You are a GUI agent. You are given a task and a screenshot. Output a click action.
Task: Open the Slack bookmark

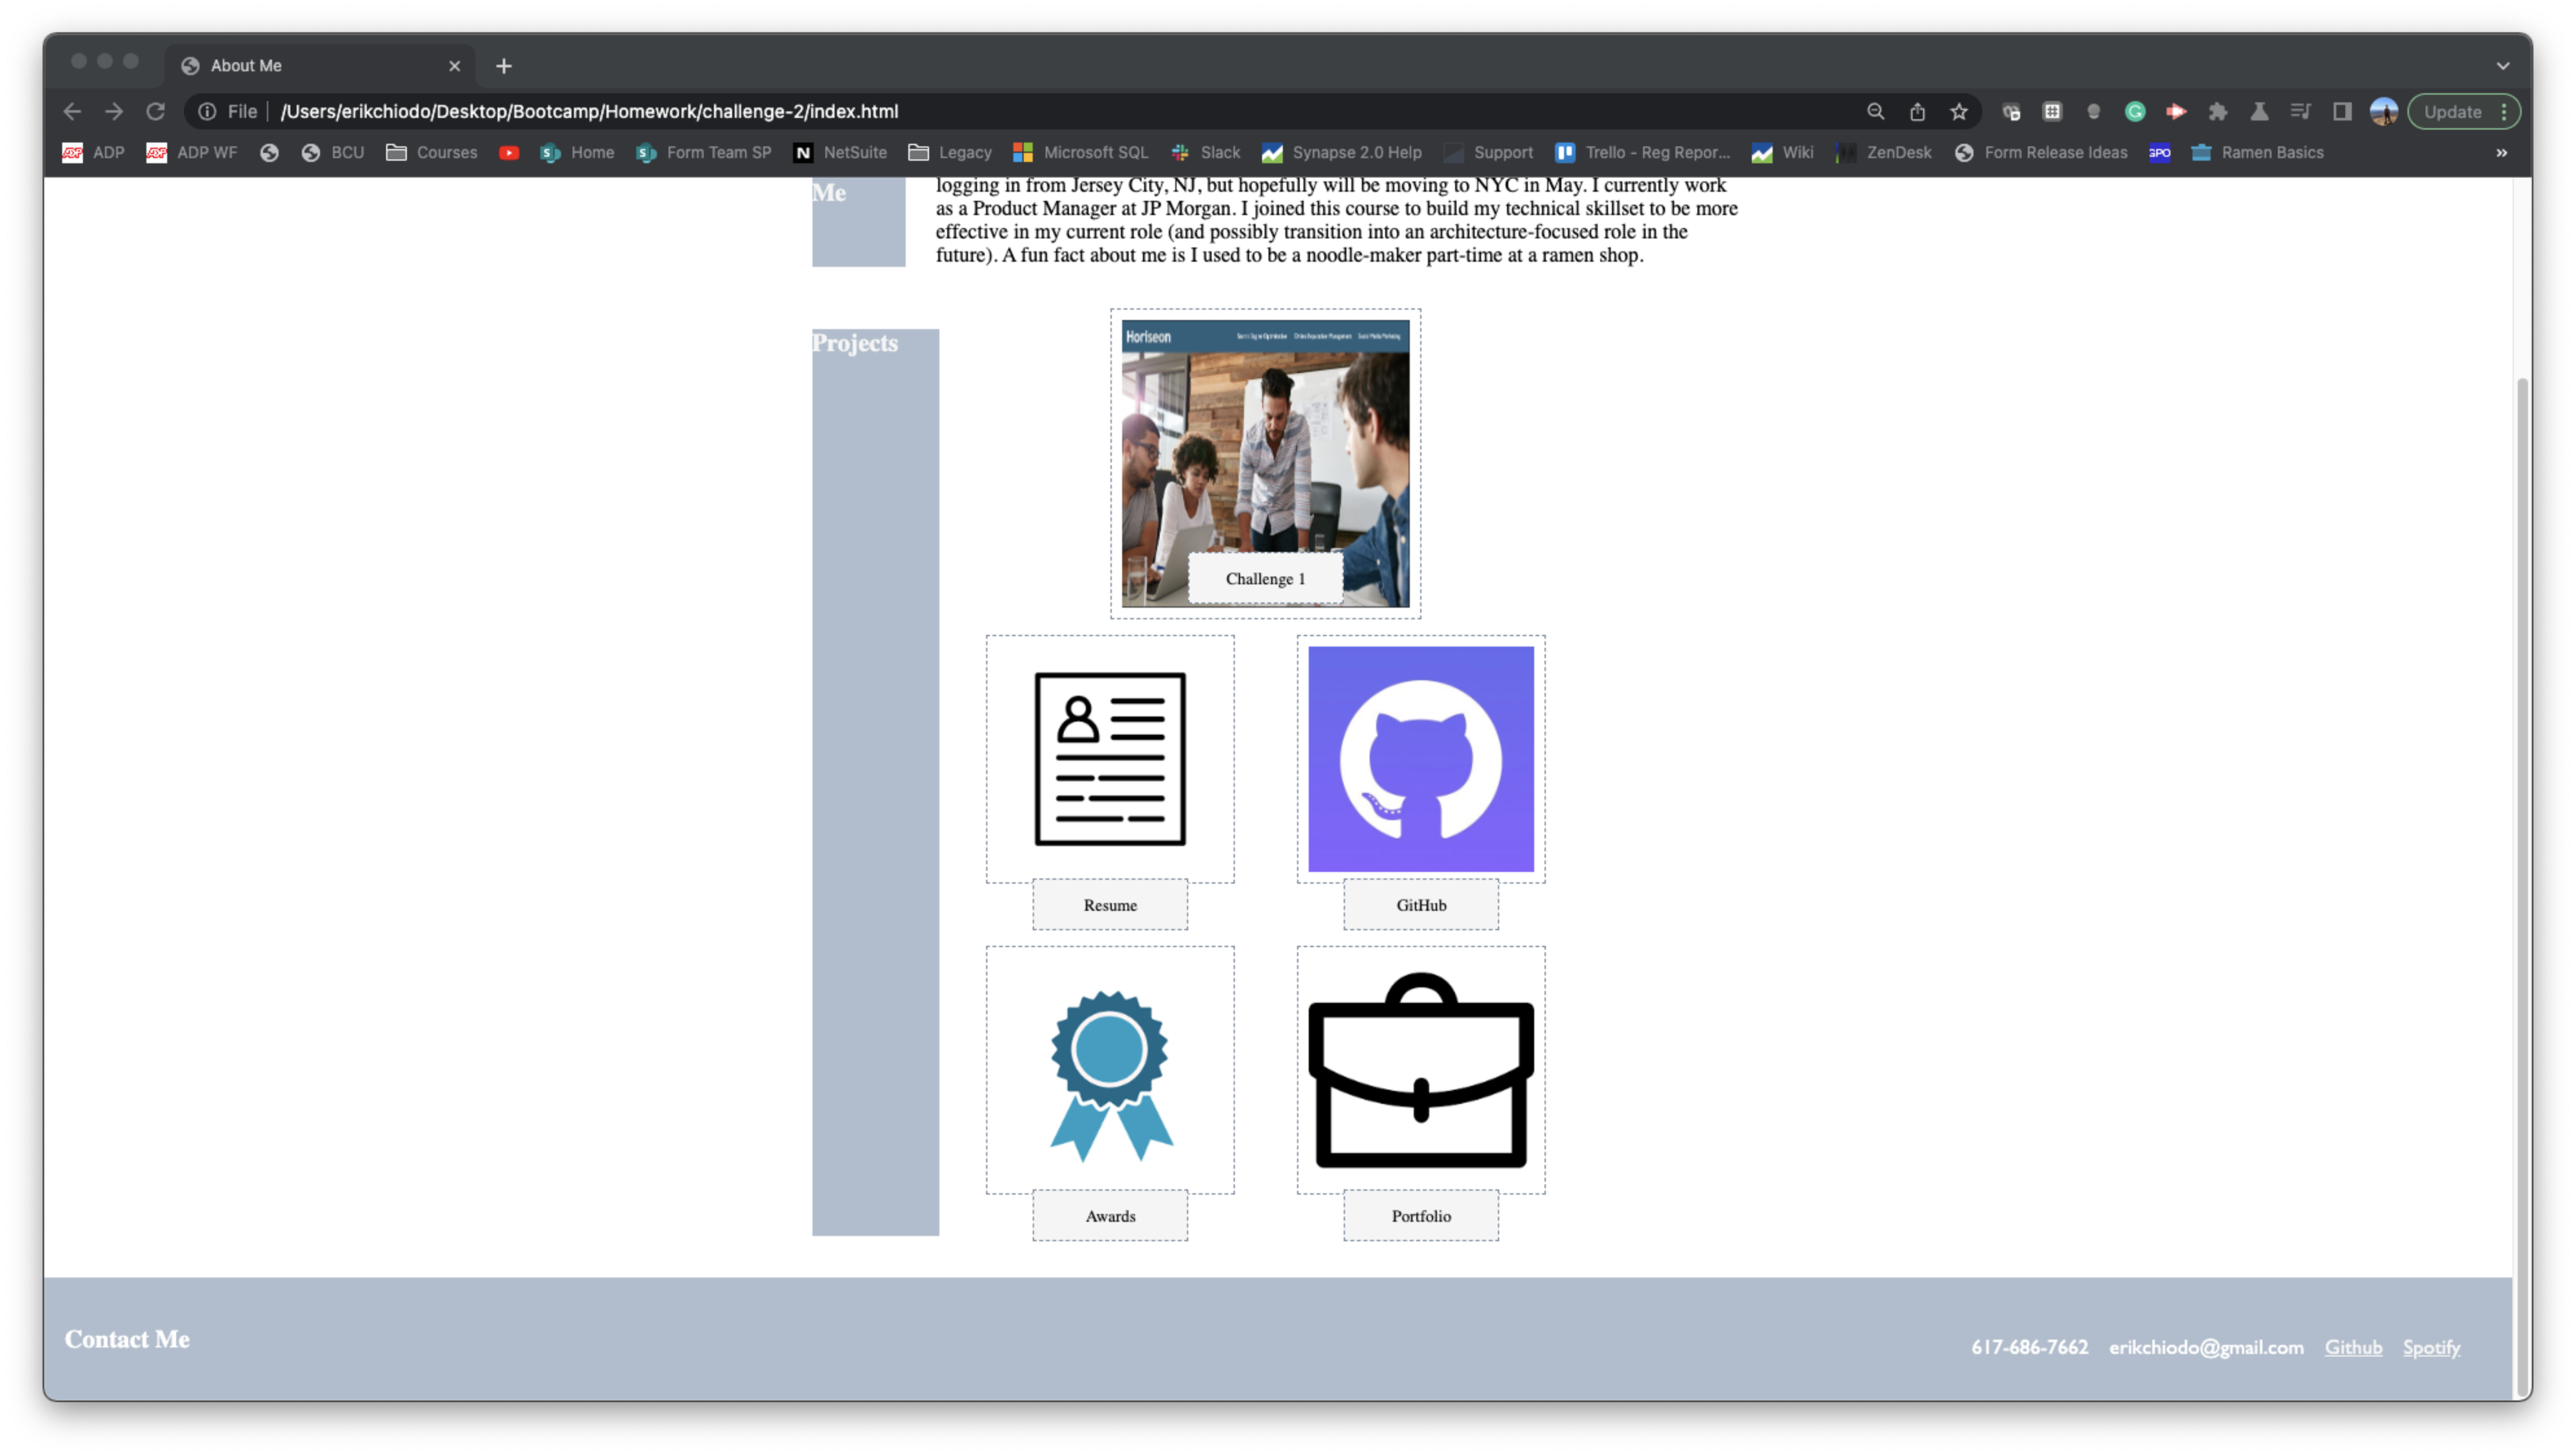tap(1205, 153)
